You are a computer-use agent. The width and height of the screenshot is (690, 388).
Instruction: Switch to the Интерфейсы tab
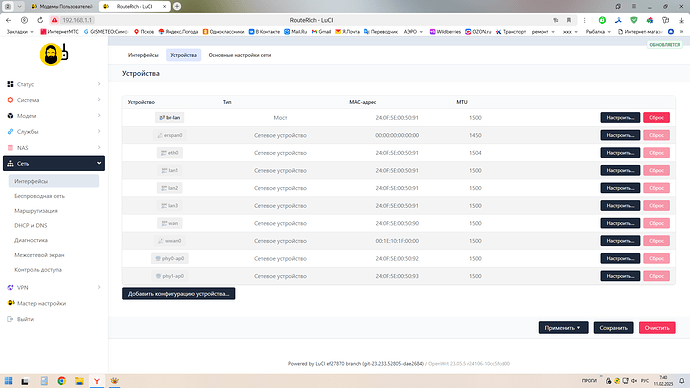pyautogui.click(x=143, y=55)
